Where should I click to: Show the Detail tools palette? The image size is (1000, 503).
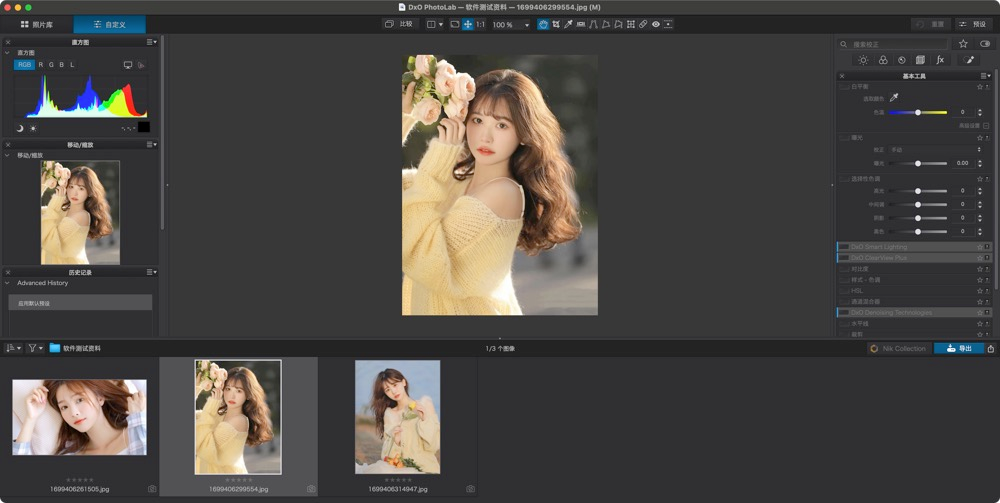902,60
